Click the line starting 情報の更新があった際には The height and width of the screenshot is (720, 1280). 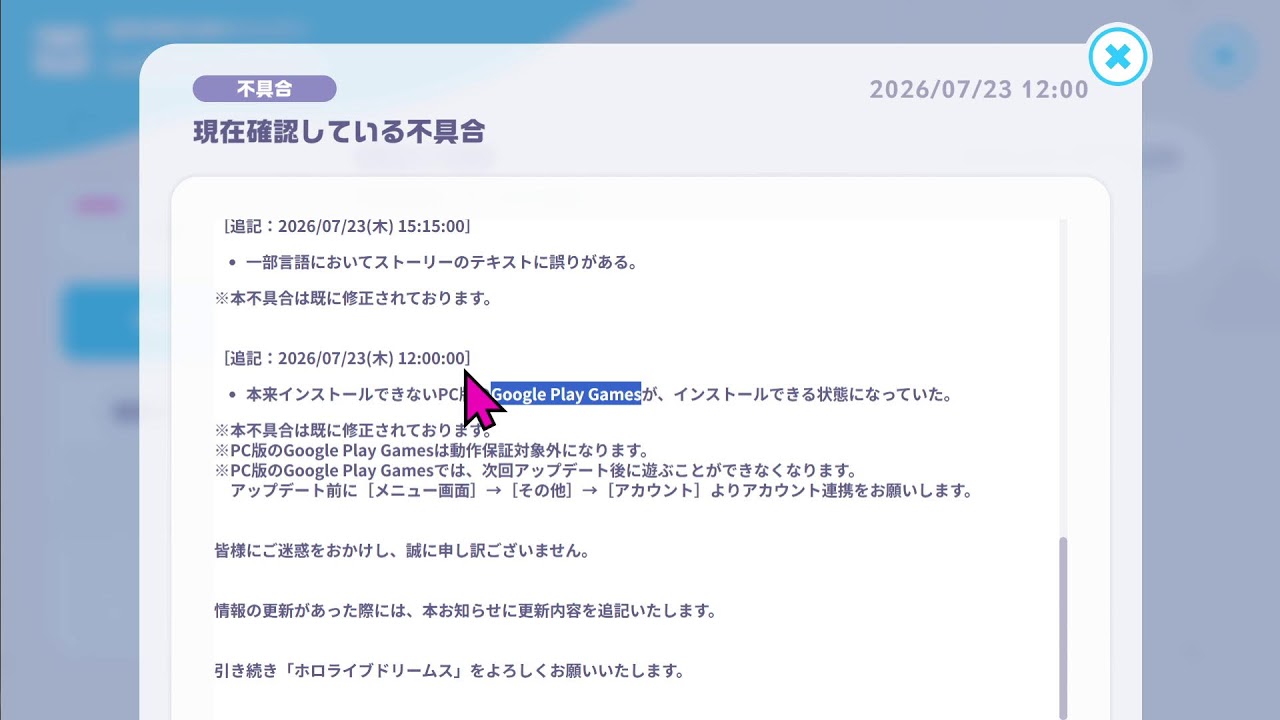[x=465, y=610]
